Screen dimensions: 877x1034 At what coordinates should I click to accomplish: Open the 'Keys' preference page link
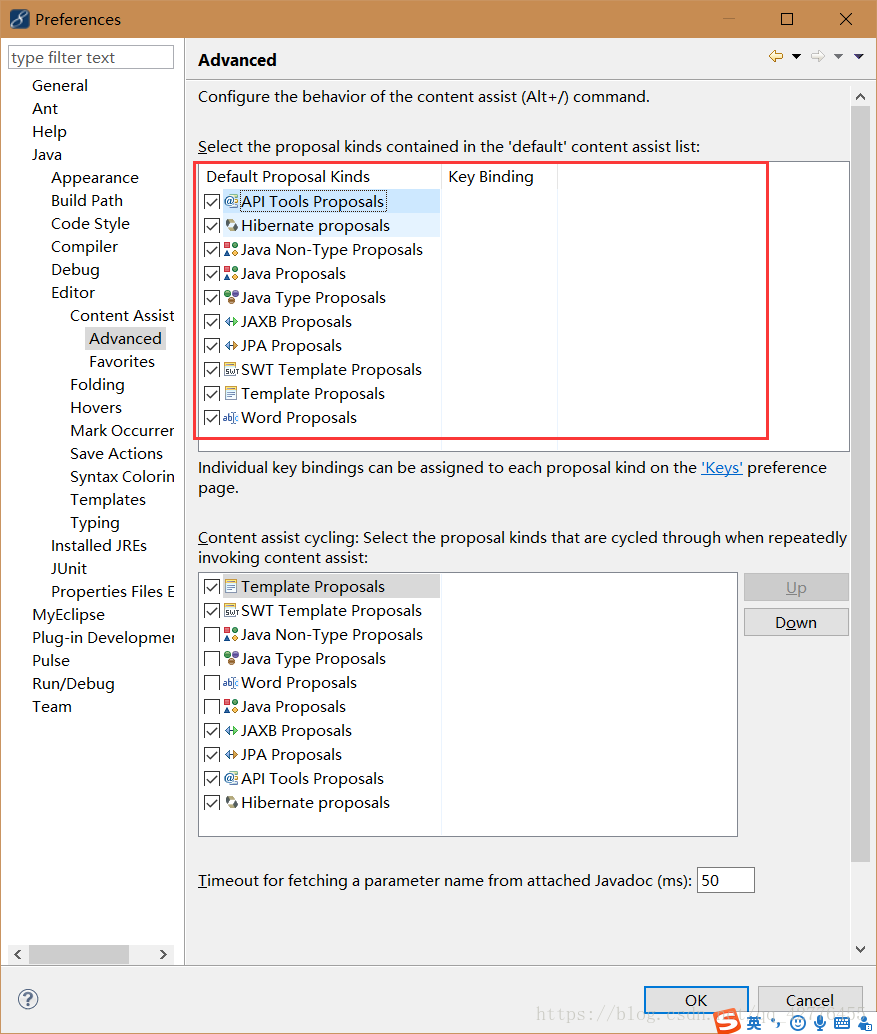point(721,468)
